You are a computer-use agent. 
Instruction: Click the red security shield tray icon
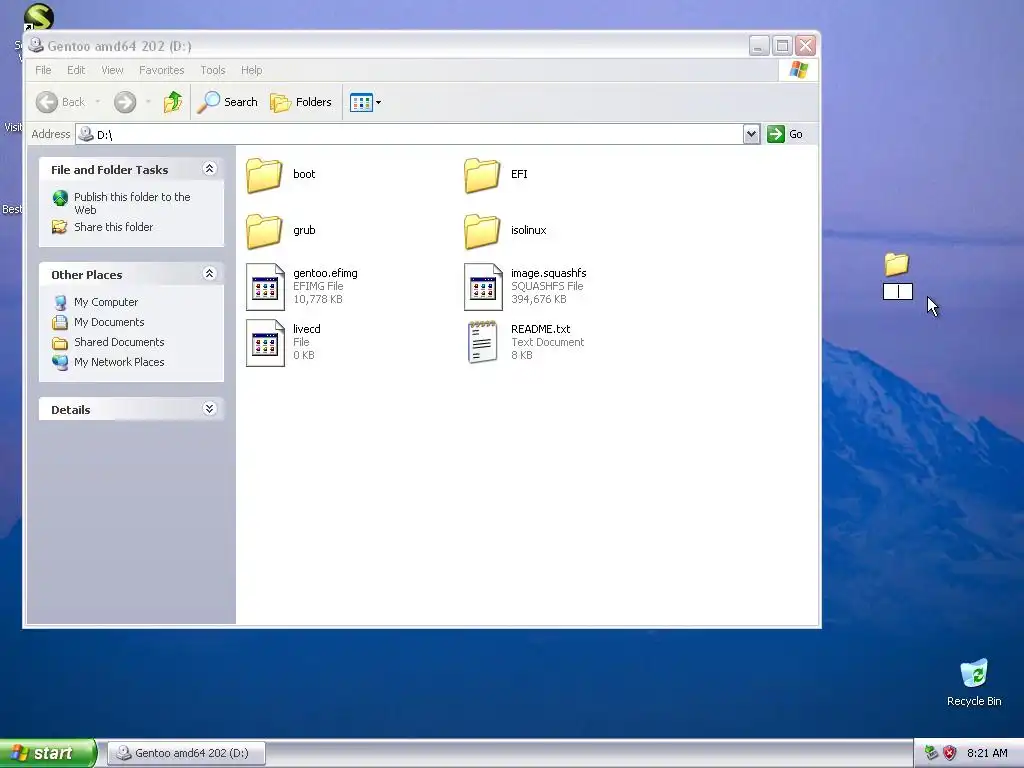click(950, 753)
